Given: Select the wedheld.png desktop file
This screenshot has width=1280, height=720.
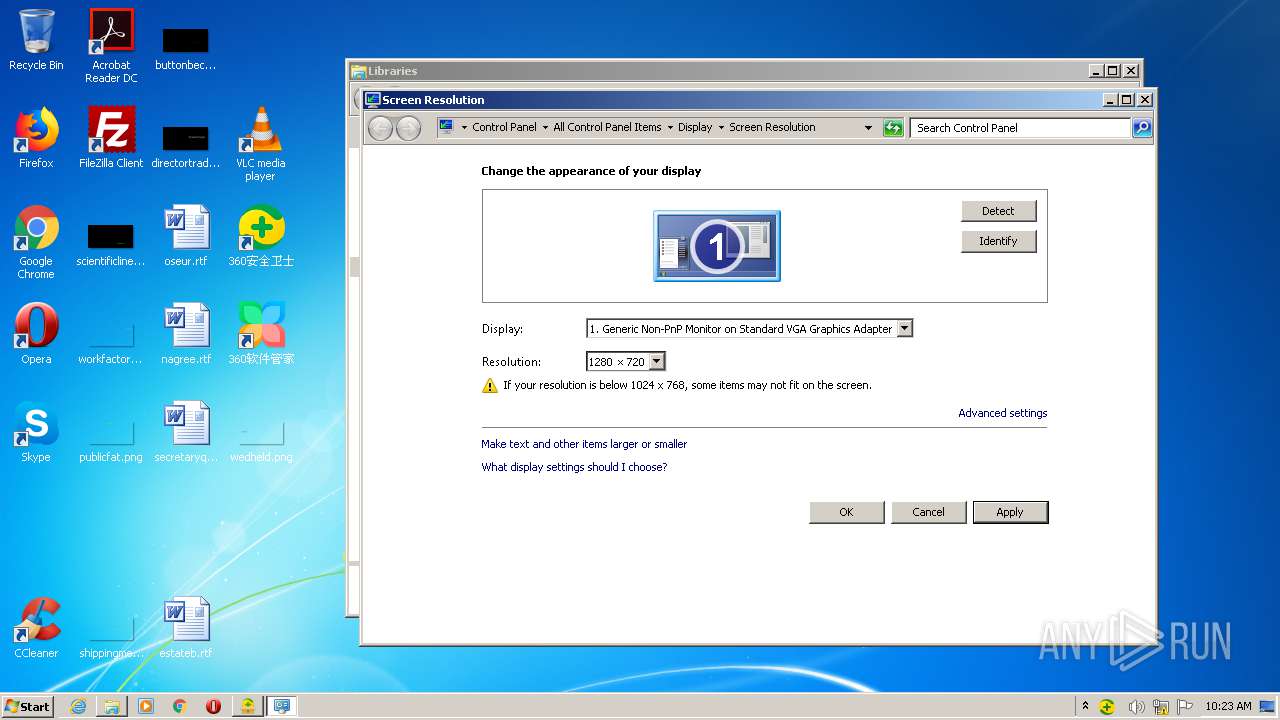Looking at the screenshot, I should click(x=261, y=438).
